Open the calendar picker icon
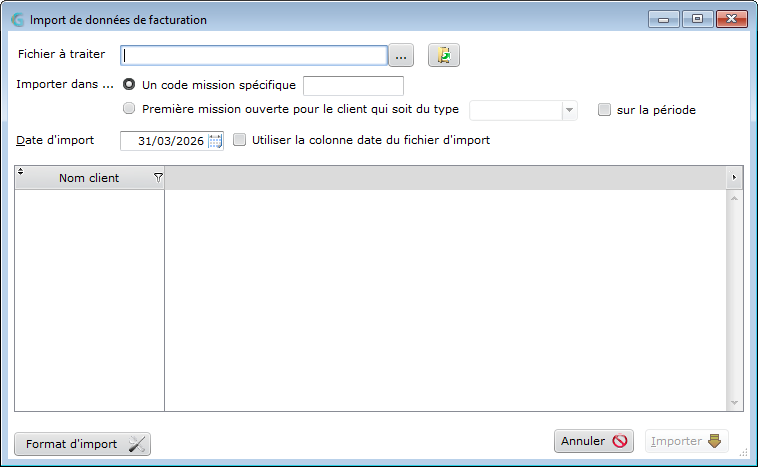 pyautogui.click(x=216, y=141)
